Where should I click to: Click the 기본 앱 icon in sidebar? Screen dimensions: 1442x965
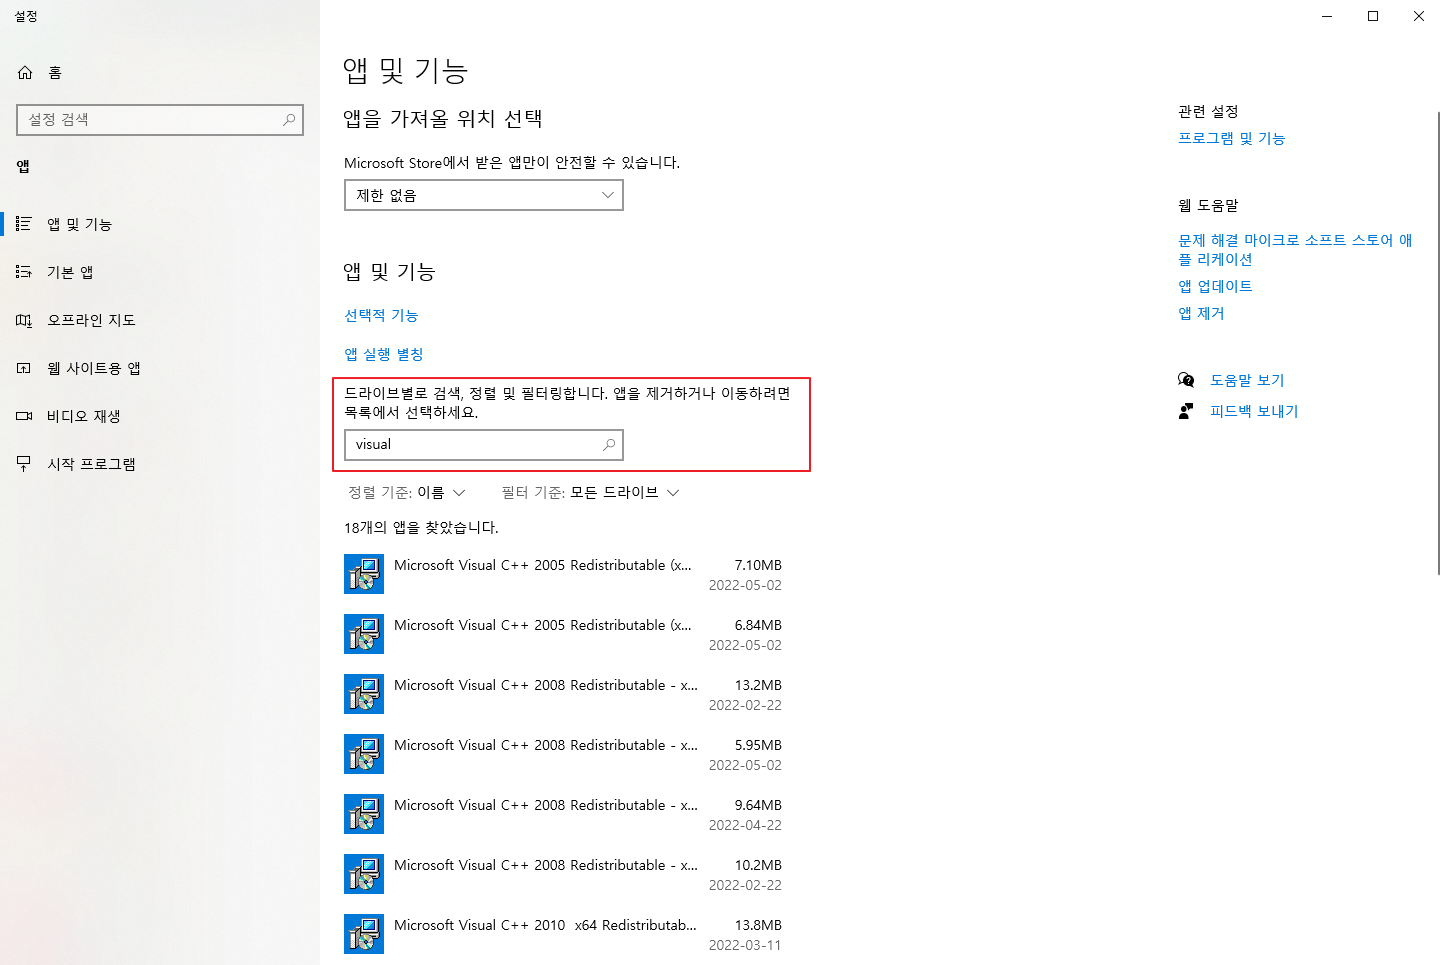(24, 272)
